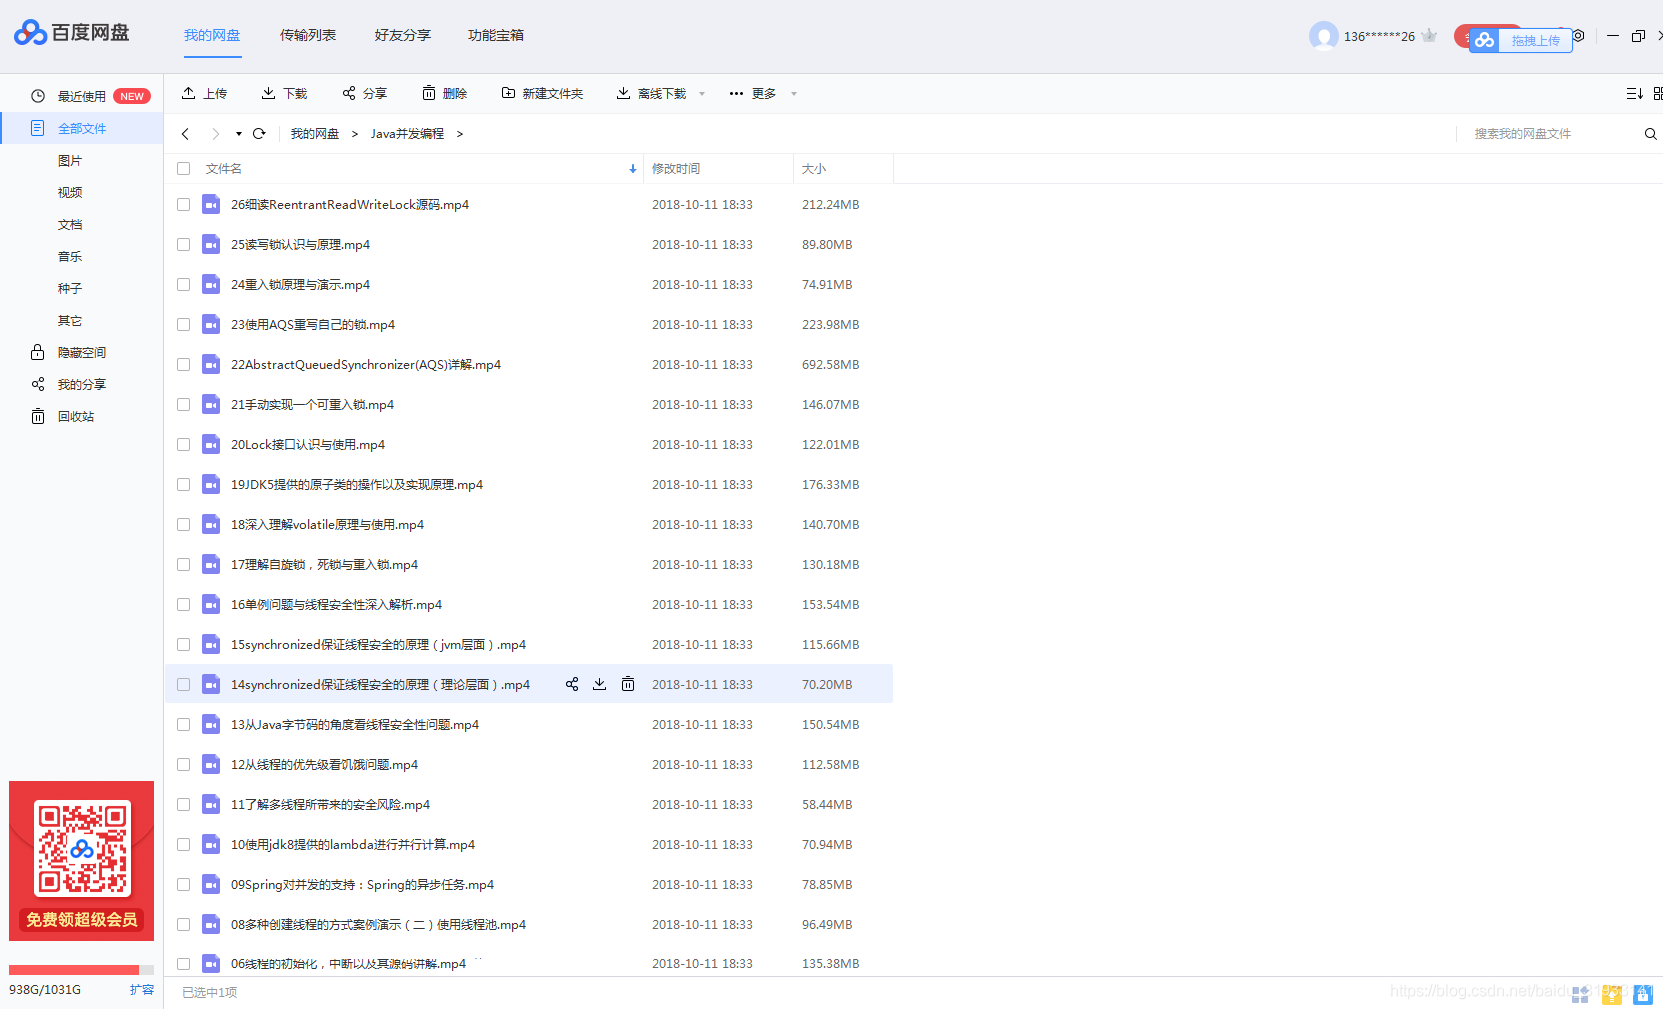Viewport: 1663px width, 1009px height.
Task: Check the box for 14synchronized理论层面 file
Action: (183, 684)
